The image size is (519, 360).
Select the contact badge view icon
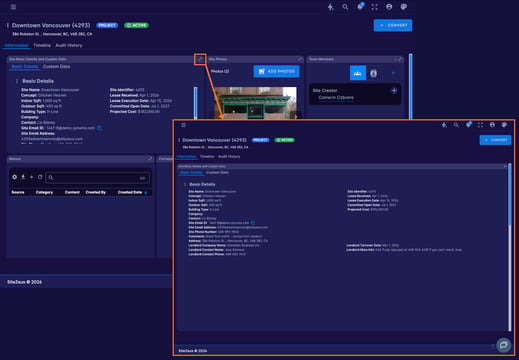coord(374,73)
